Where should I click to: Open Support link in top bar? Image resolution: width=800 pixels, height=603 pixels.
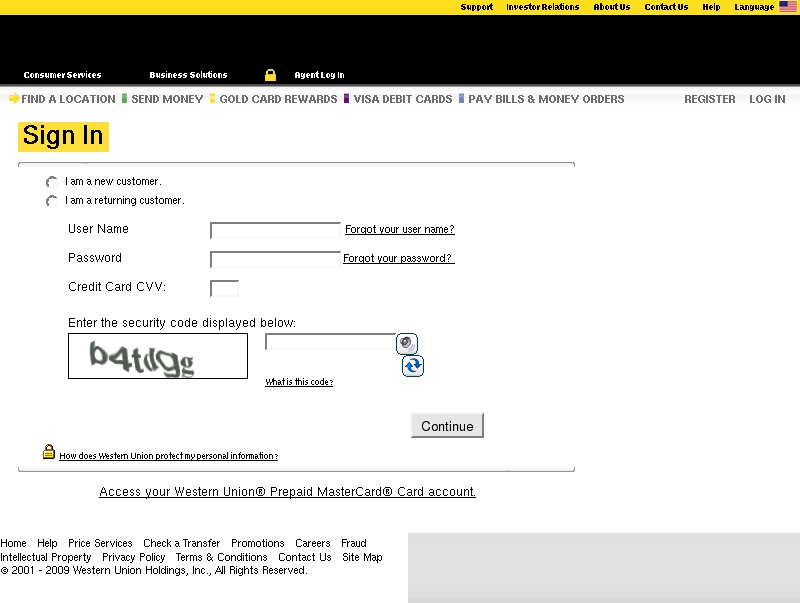[477, 7]
